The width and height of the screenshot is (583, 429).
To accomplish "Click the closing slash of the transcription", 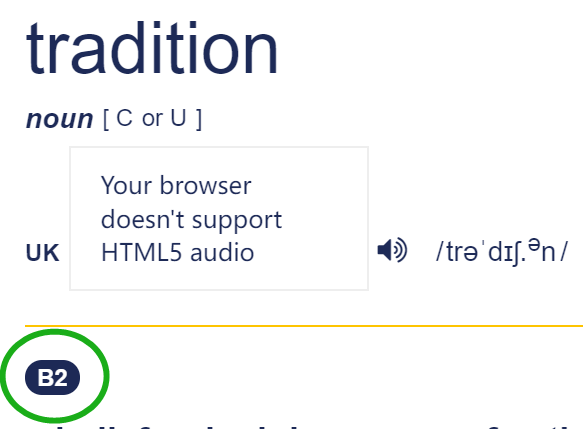I will (x=564, y=252).
